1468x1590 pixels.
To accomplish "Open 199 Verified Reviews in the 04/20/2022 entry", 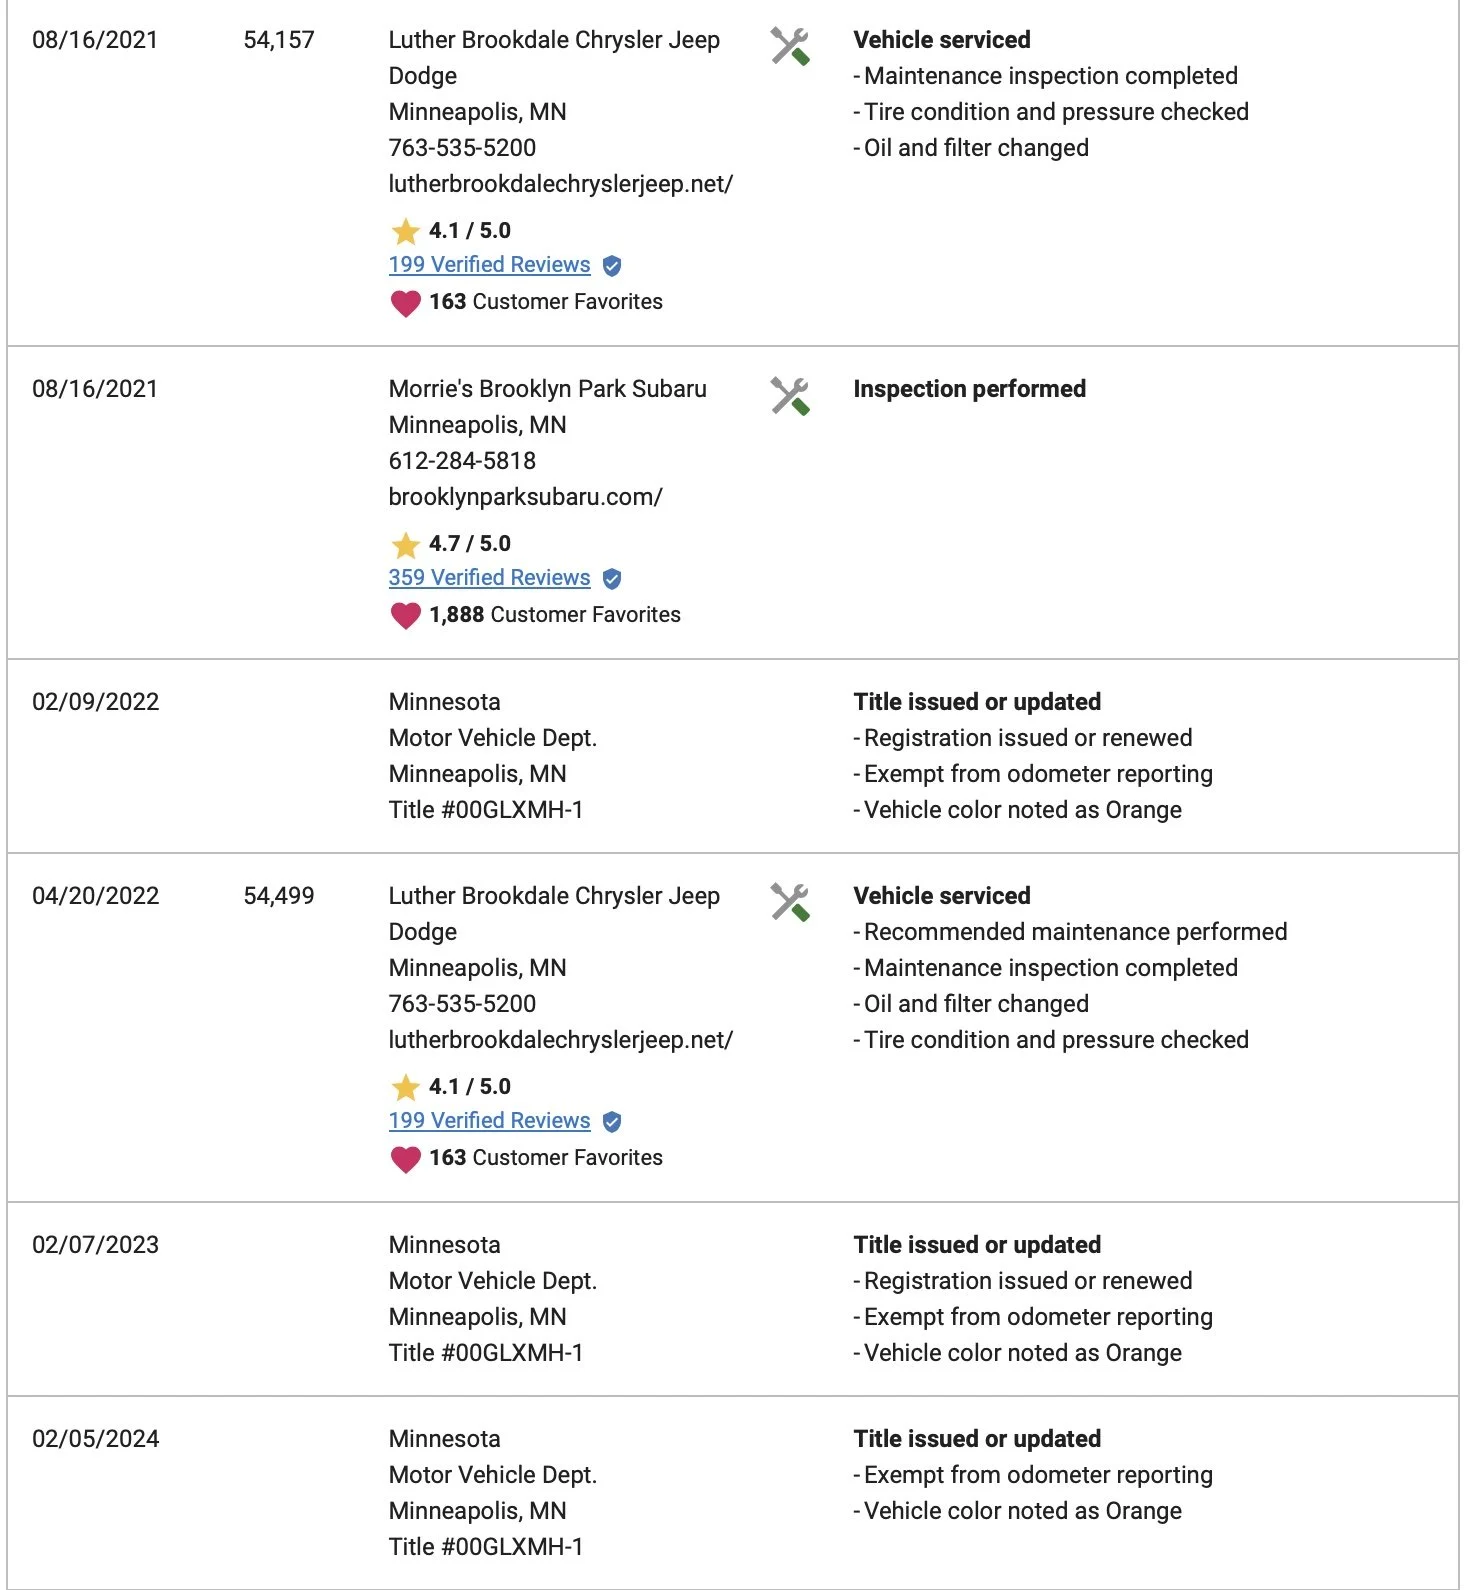I will click(489, 1120).
